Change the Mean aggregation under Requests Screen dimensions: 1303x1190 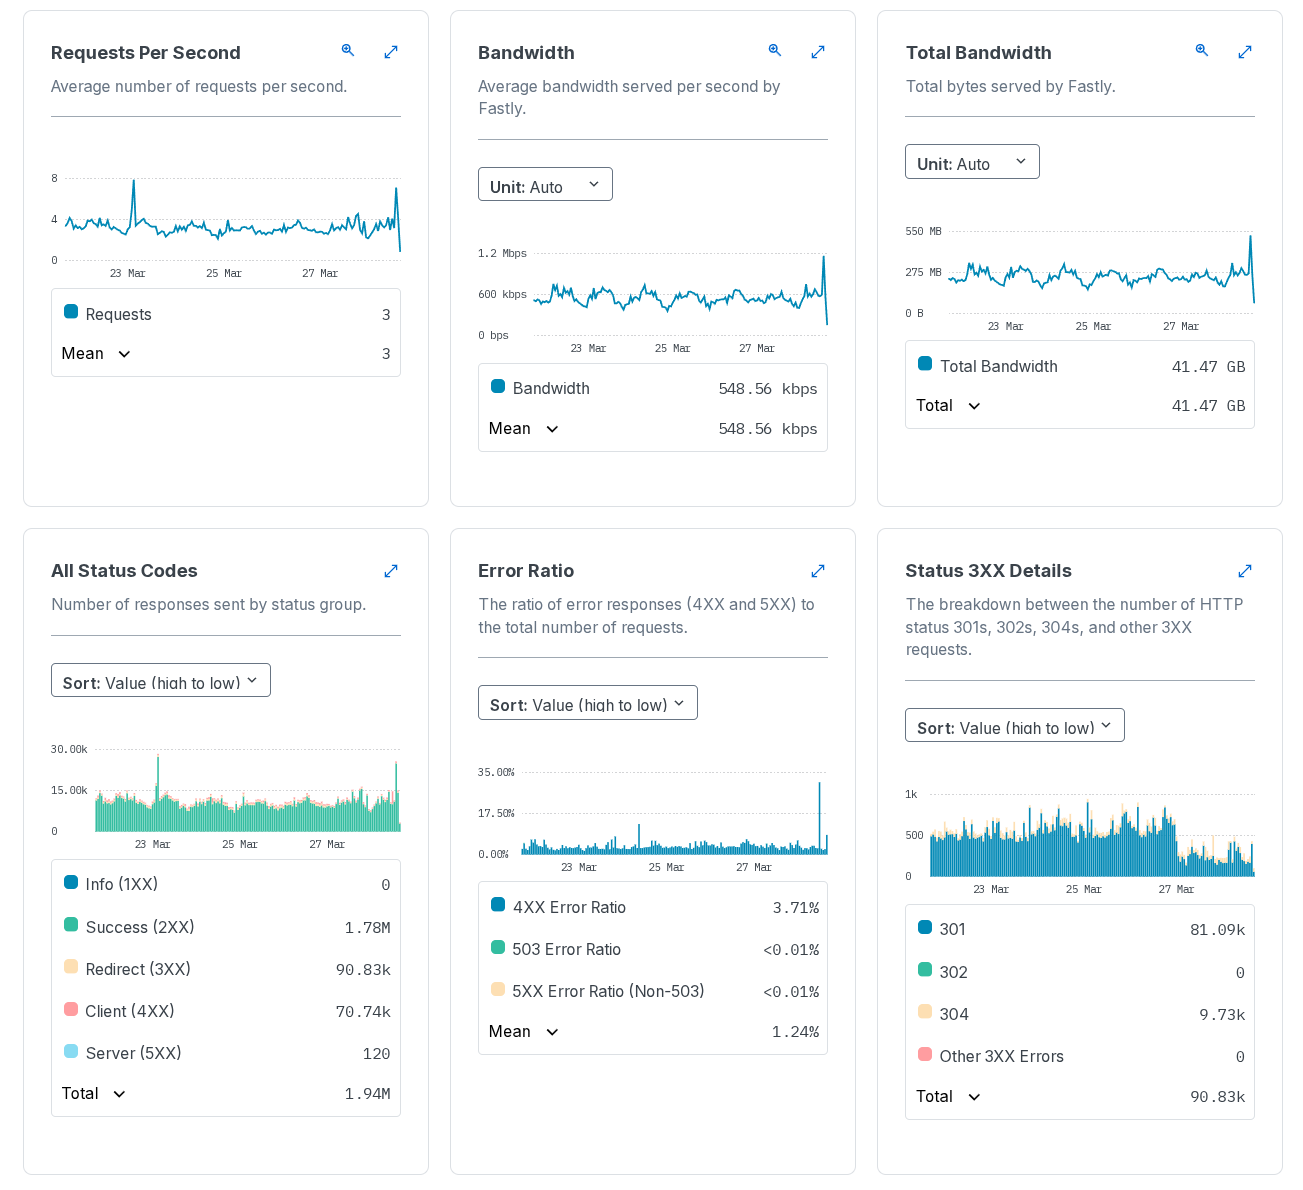pos(96,354)
